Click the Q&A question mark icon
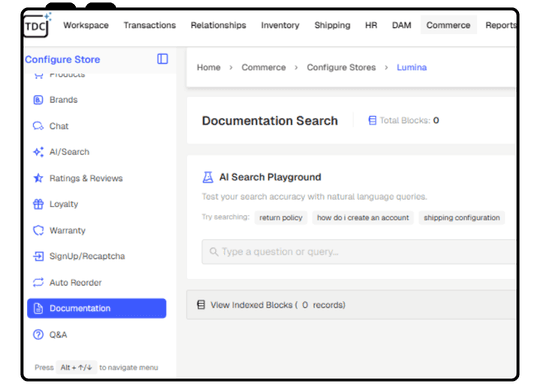Screen dimensions: 540x384 tap(38, 334)
